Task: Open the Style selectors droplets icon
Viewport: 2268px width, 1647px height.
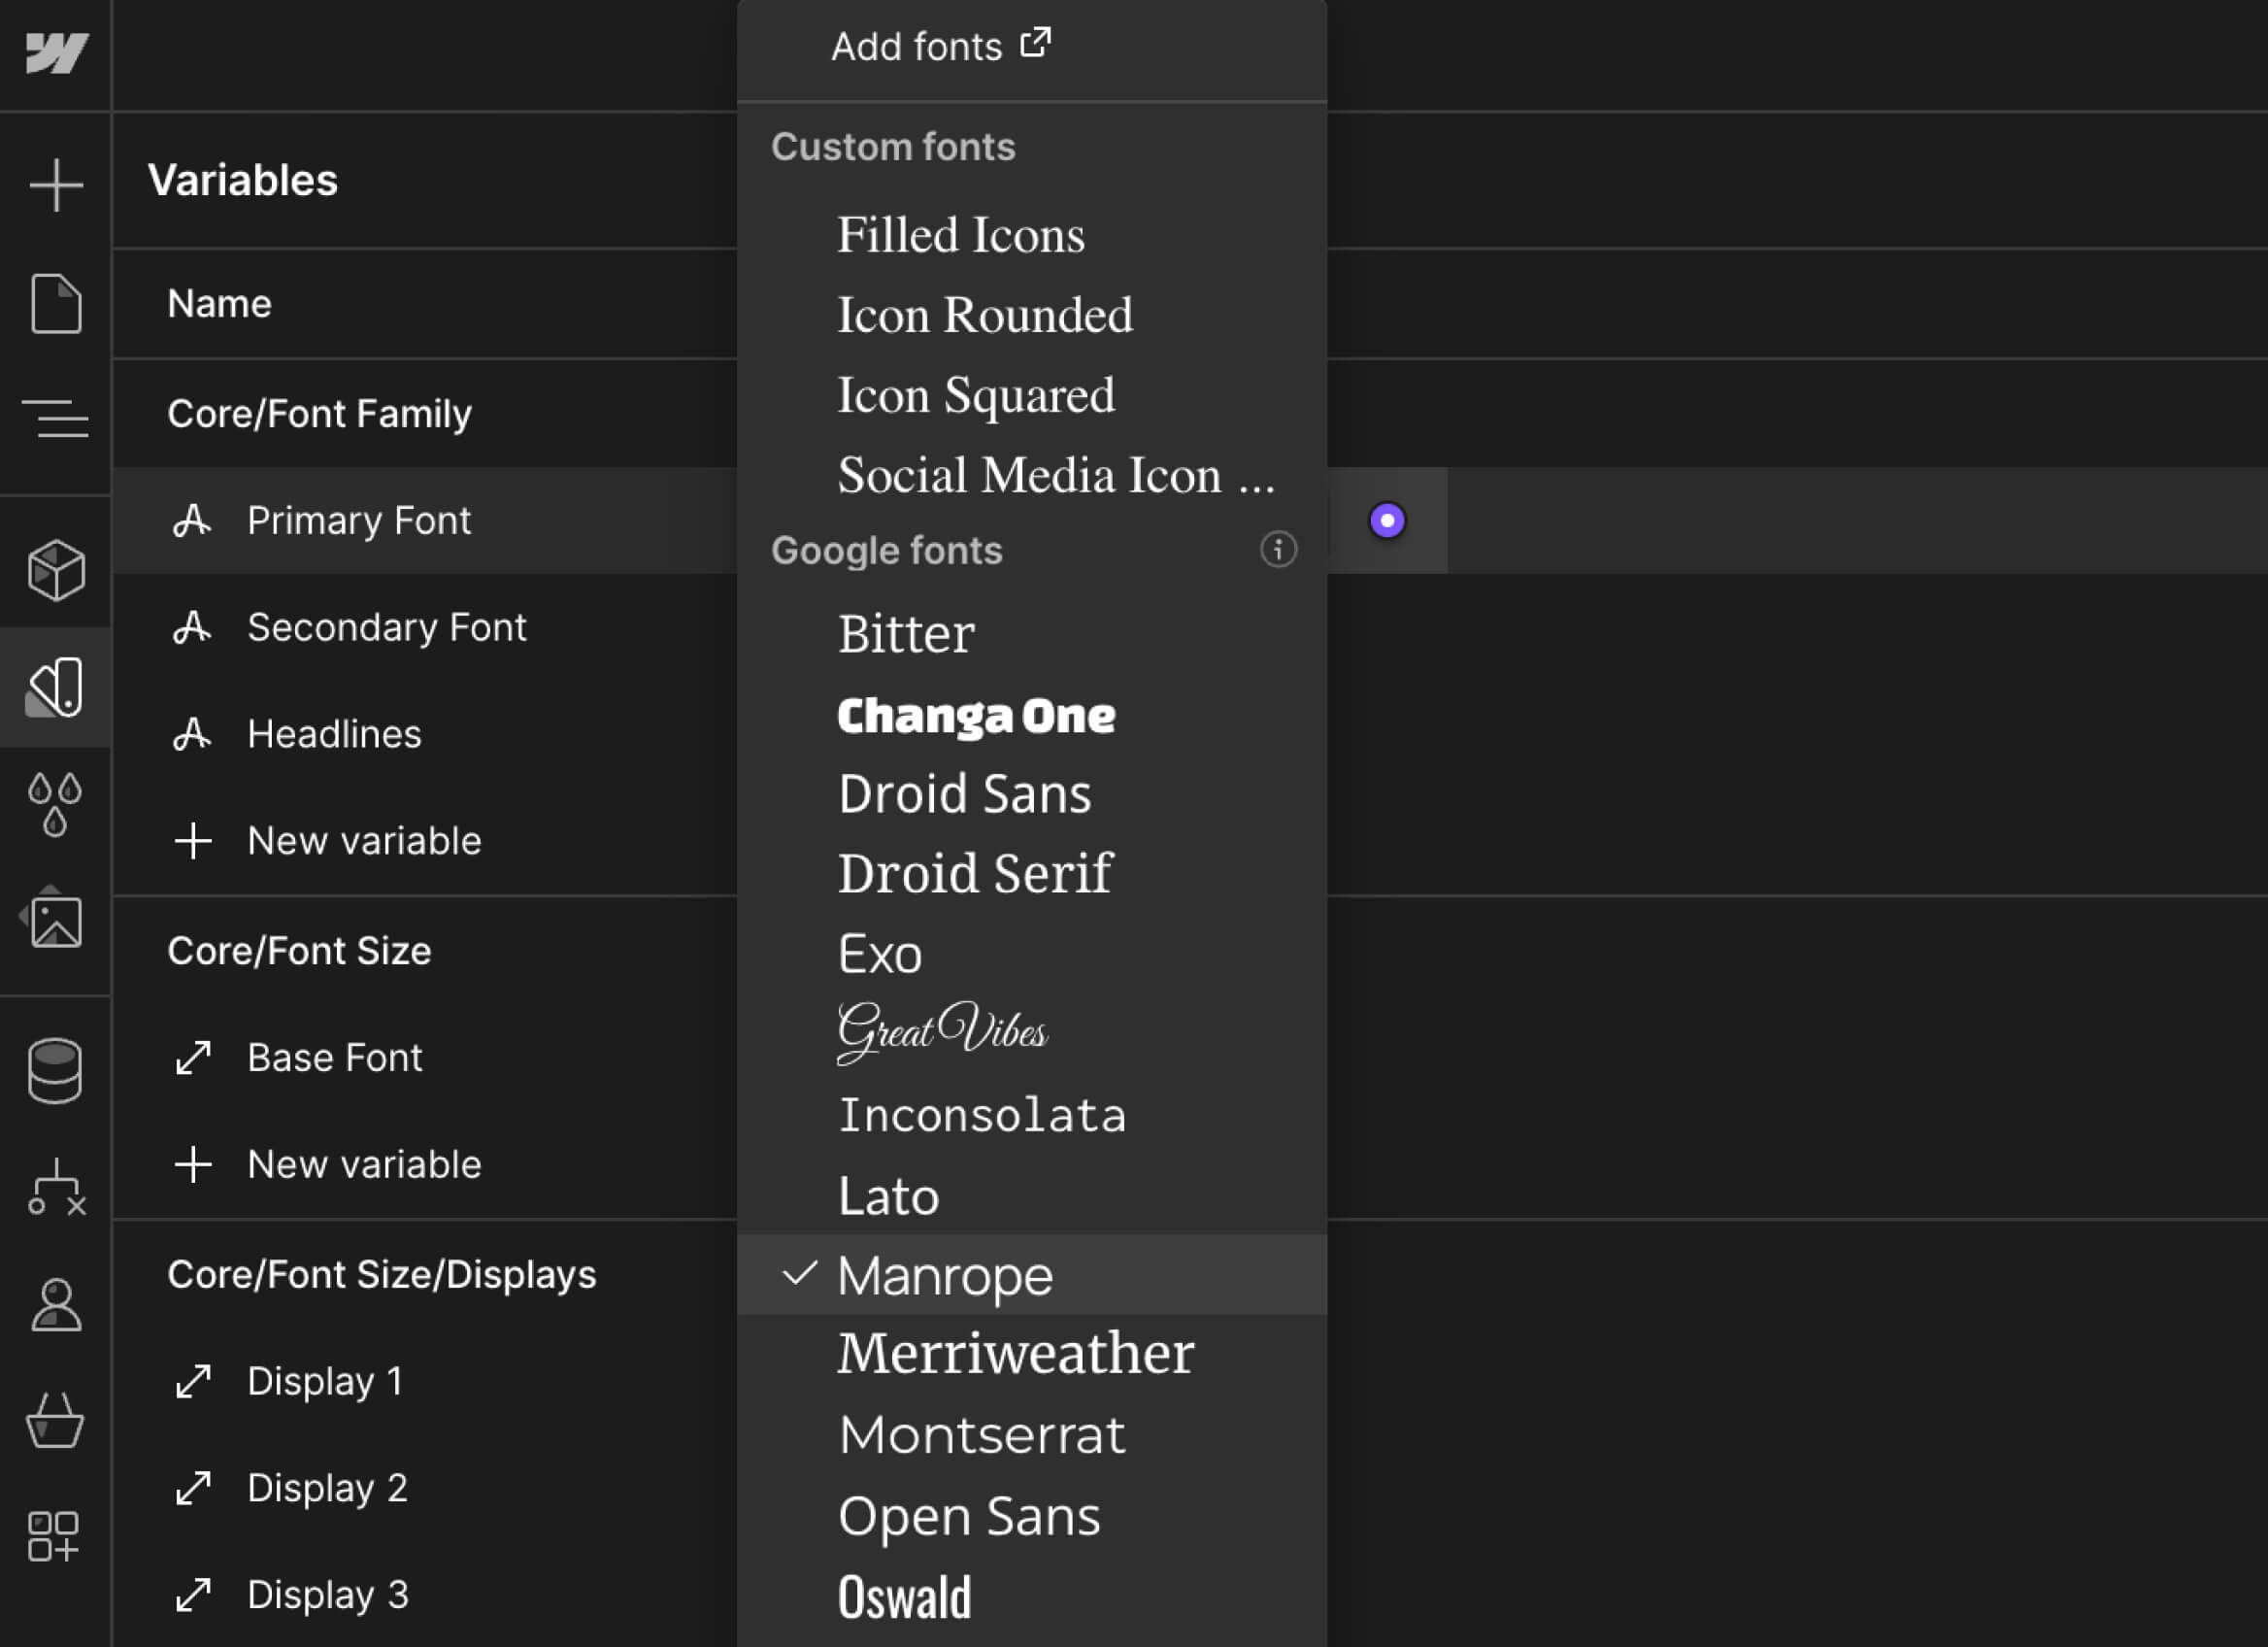Action: tap(55, 803)
